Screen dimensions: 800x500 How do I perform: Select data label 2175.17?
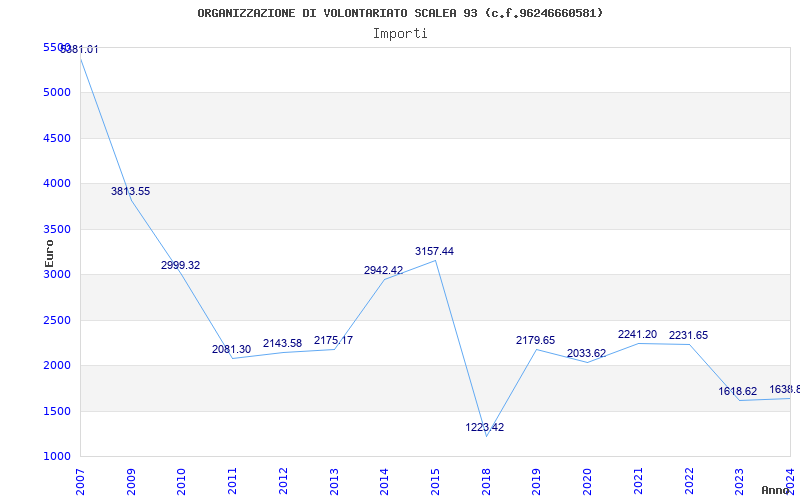coord(333,340)
